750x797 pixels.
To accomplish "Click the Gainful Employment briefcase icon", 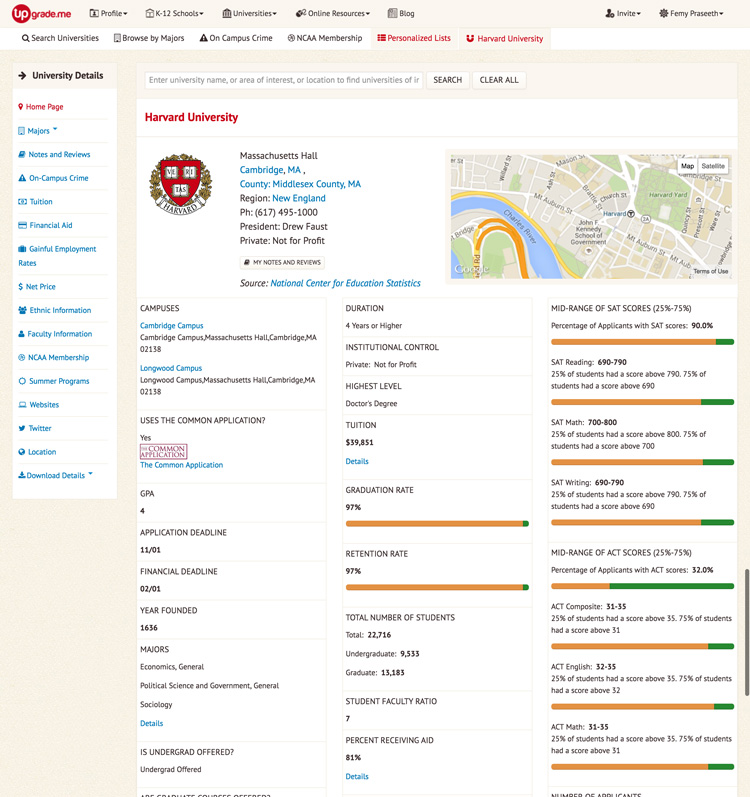I will pyautogui.click(x=22, y=249).
